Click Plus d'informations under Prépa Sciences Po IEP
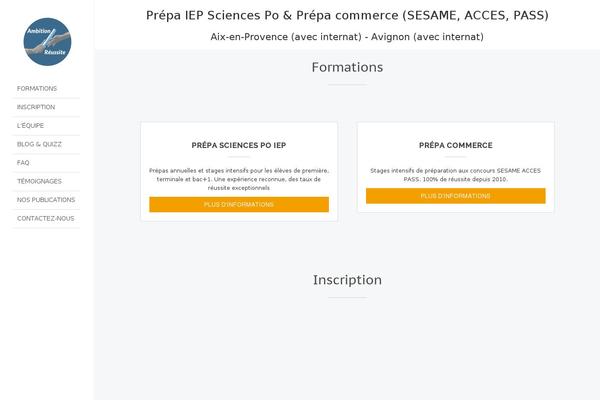 click(x=239, y=204)
